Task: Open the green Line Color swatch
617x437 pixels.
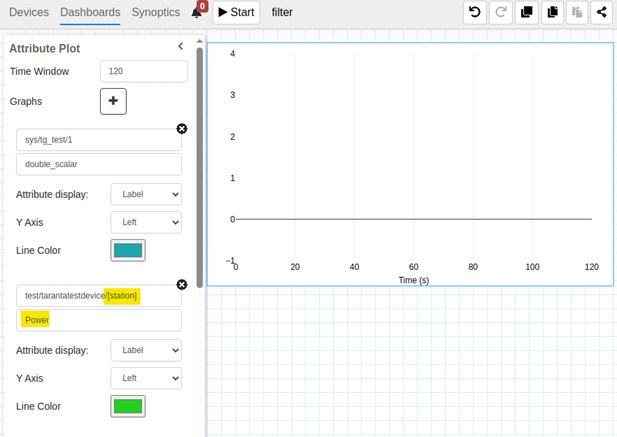Action: 128,406
